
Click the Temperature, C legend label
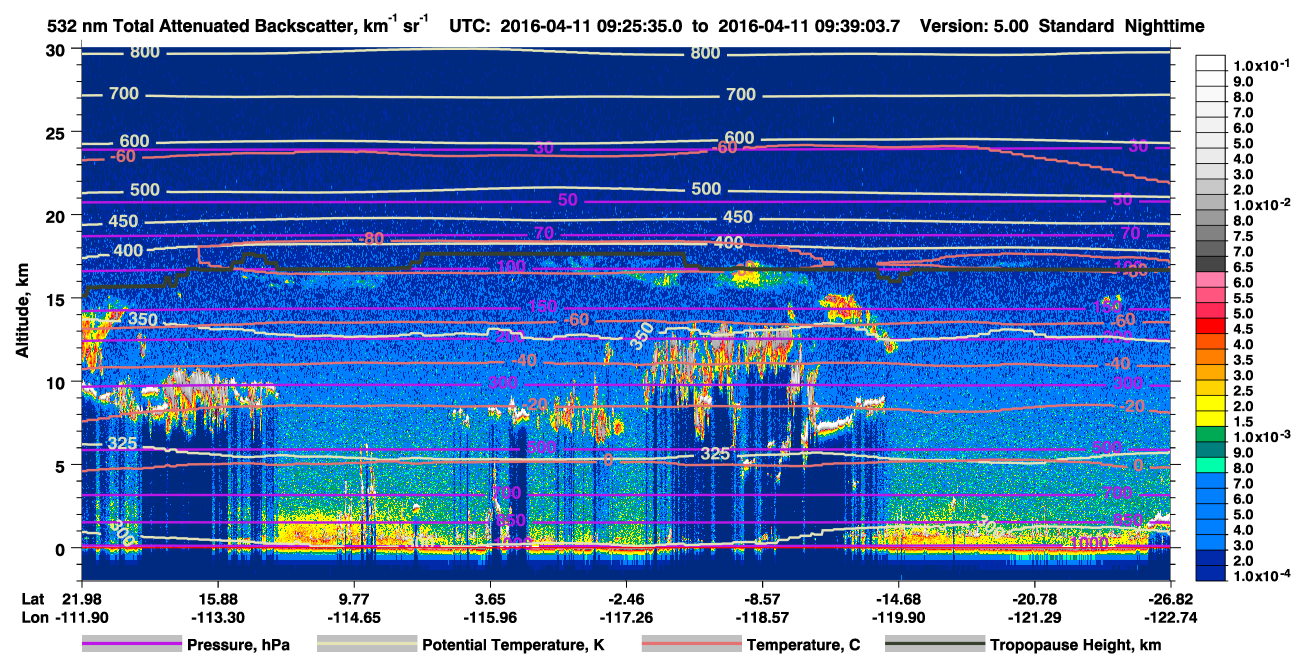(x=803, y=645)
